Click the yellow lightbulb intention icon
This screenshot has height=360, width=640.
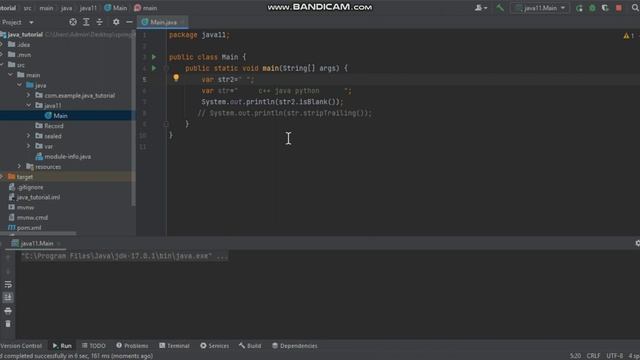point(176,78)
